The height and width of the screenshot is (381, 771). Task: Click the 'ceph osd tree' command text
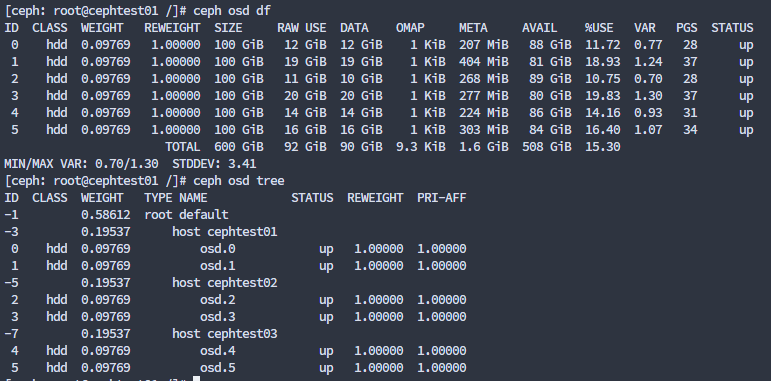238,181
